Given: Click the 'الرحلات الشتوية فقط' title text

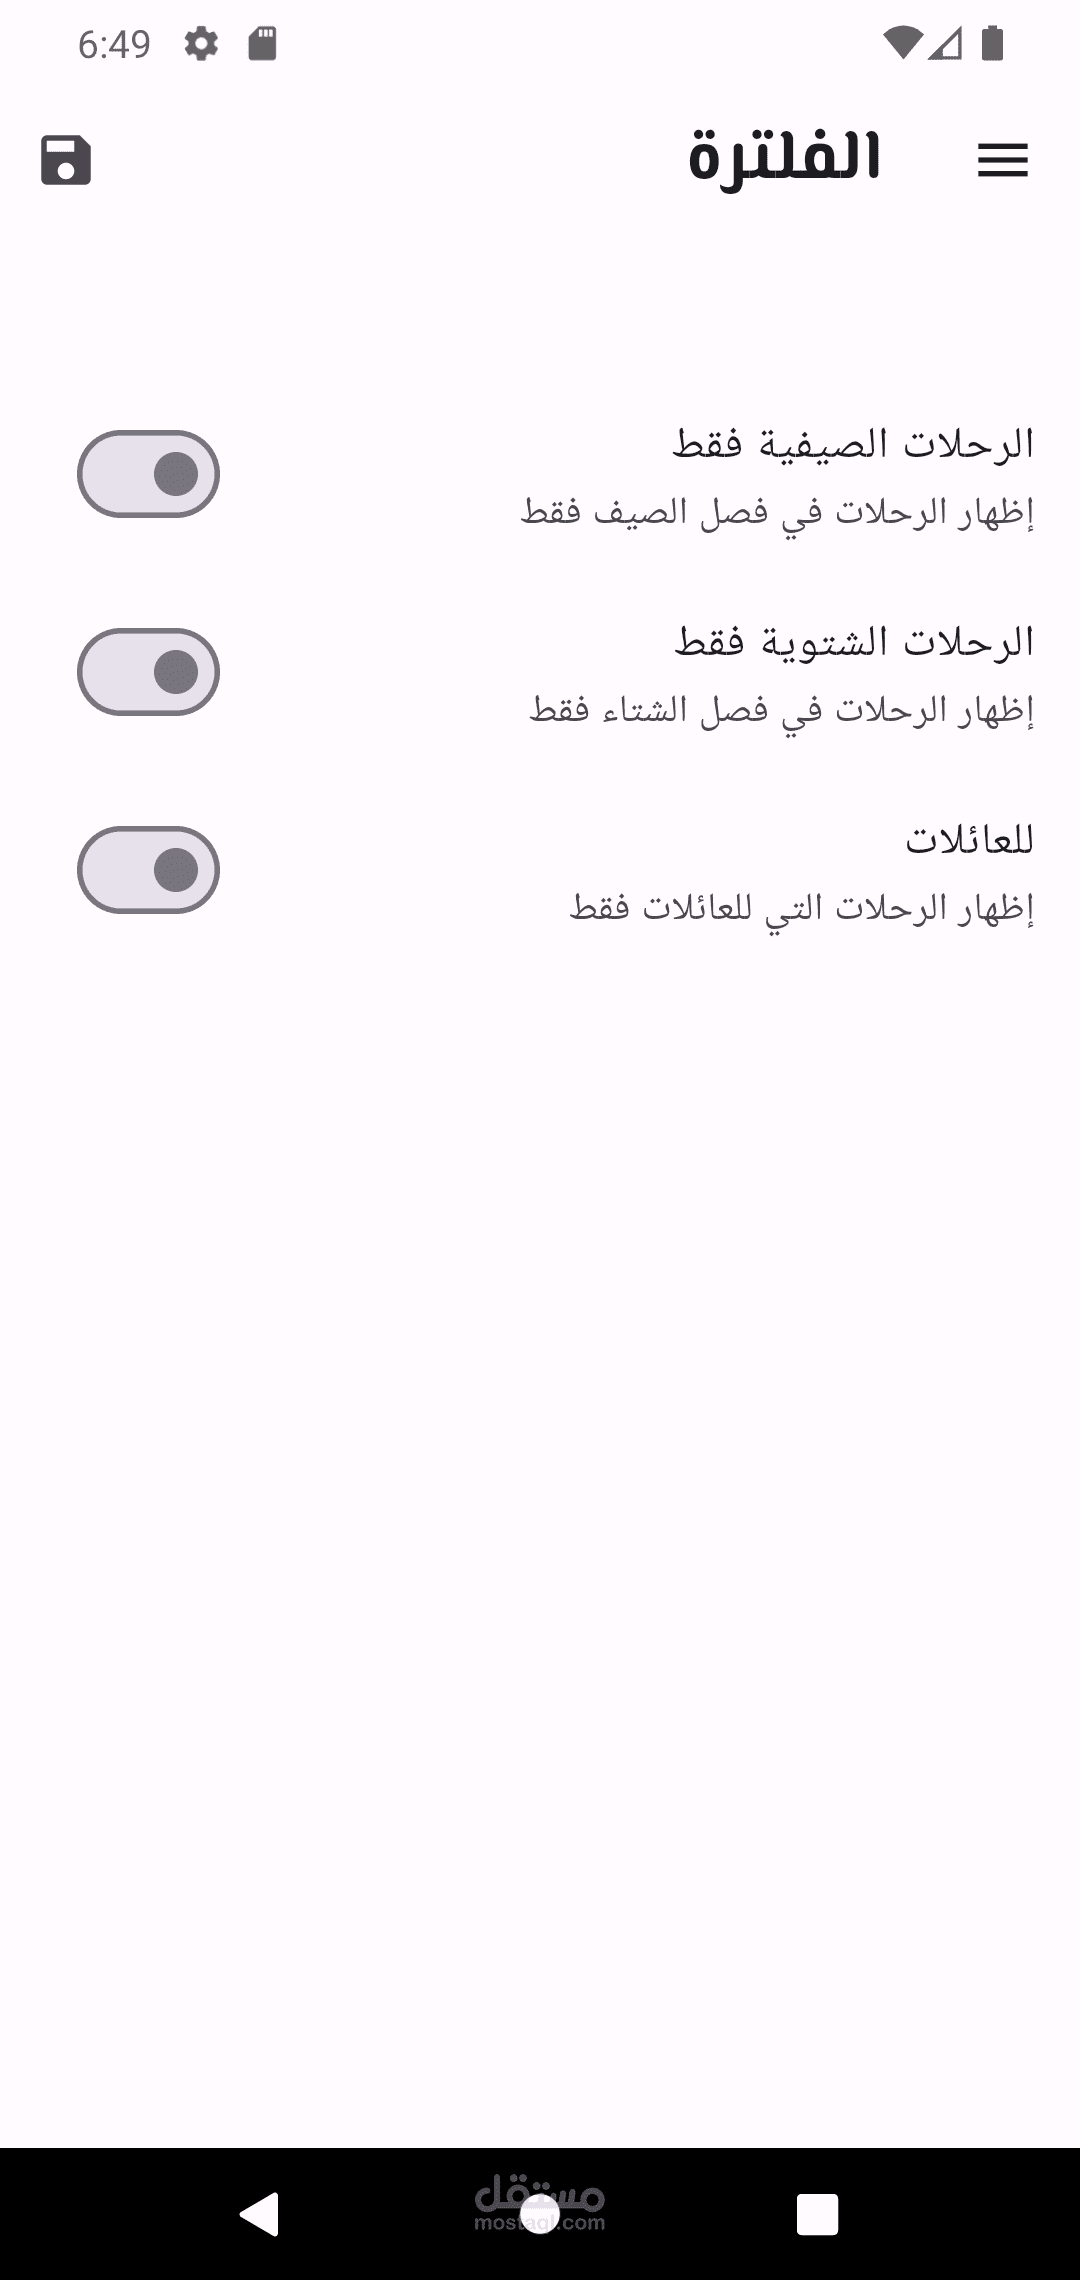Looking at the screenshot, I should click(x=854, y=642).
